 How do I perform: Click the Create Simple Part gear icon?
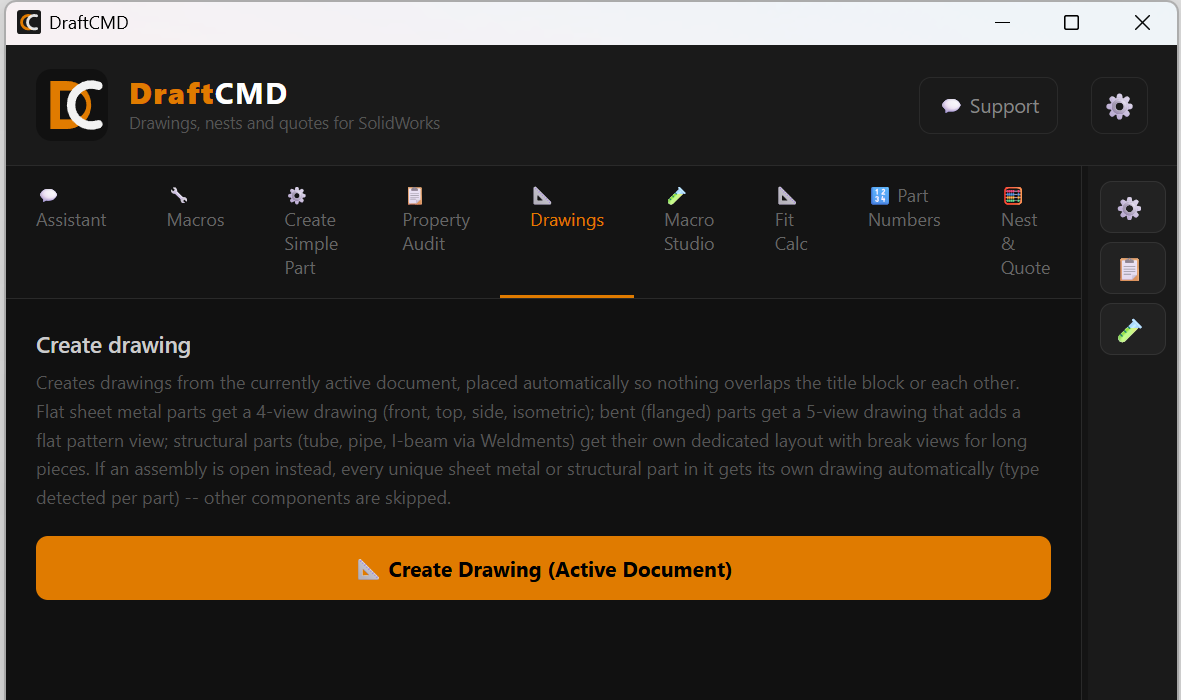[x=297, y=196]
